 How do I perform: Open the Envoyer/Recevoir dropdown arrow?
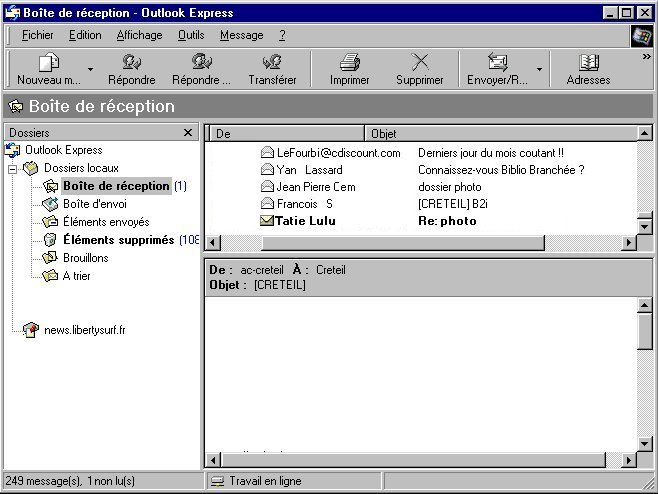pyautogui.click(x=539, y=69)
